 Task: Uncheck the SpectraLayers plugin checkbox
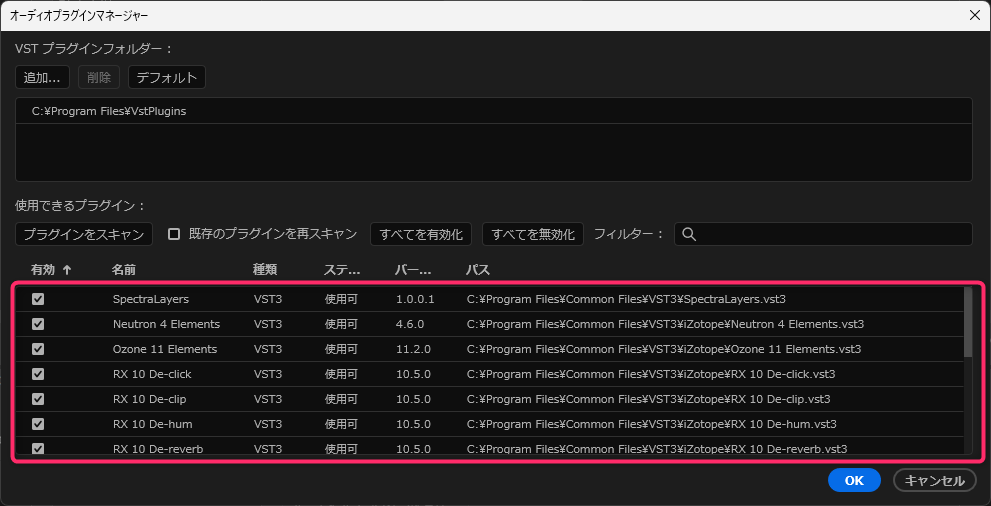coord(38,299)
